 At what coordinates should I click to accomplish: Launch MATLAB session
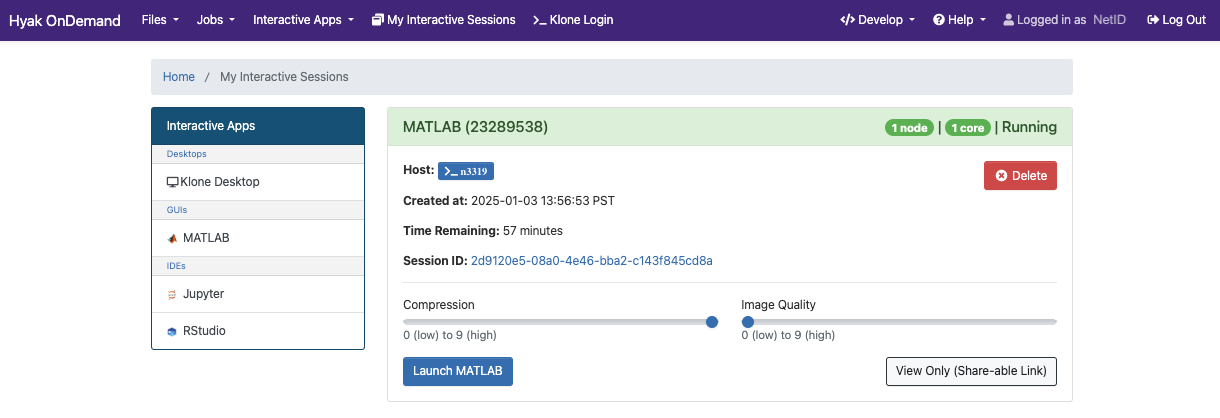[x=458, y=371]
